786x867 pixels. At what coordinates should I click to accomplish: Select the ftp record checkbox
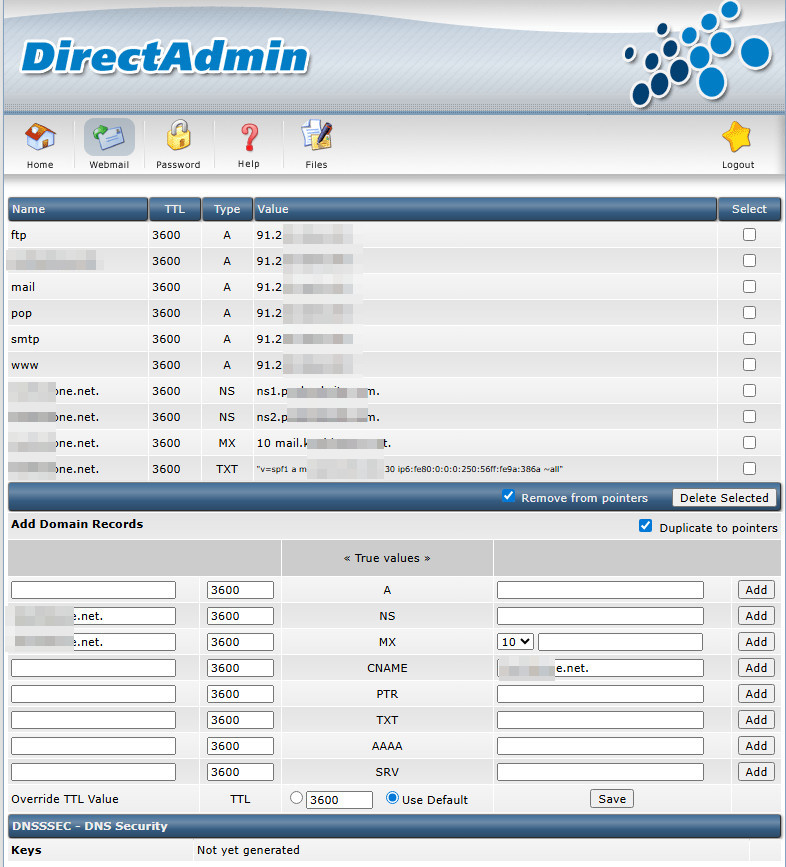click(749, 235)
